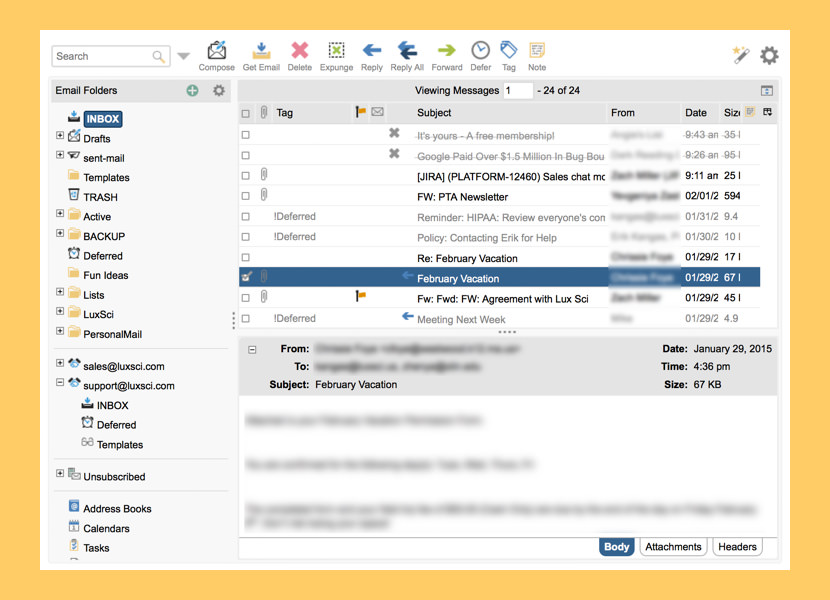Viewport: 830px width, 600px height.
Task: Tick the checkbox for FW: PTA Newsletter
Action: 246,196
